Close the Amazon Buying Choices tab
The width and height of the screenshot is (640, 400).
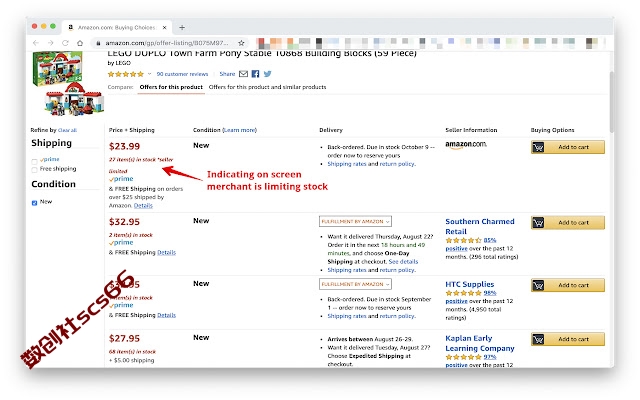164,27
